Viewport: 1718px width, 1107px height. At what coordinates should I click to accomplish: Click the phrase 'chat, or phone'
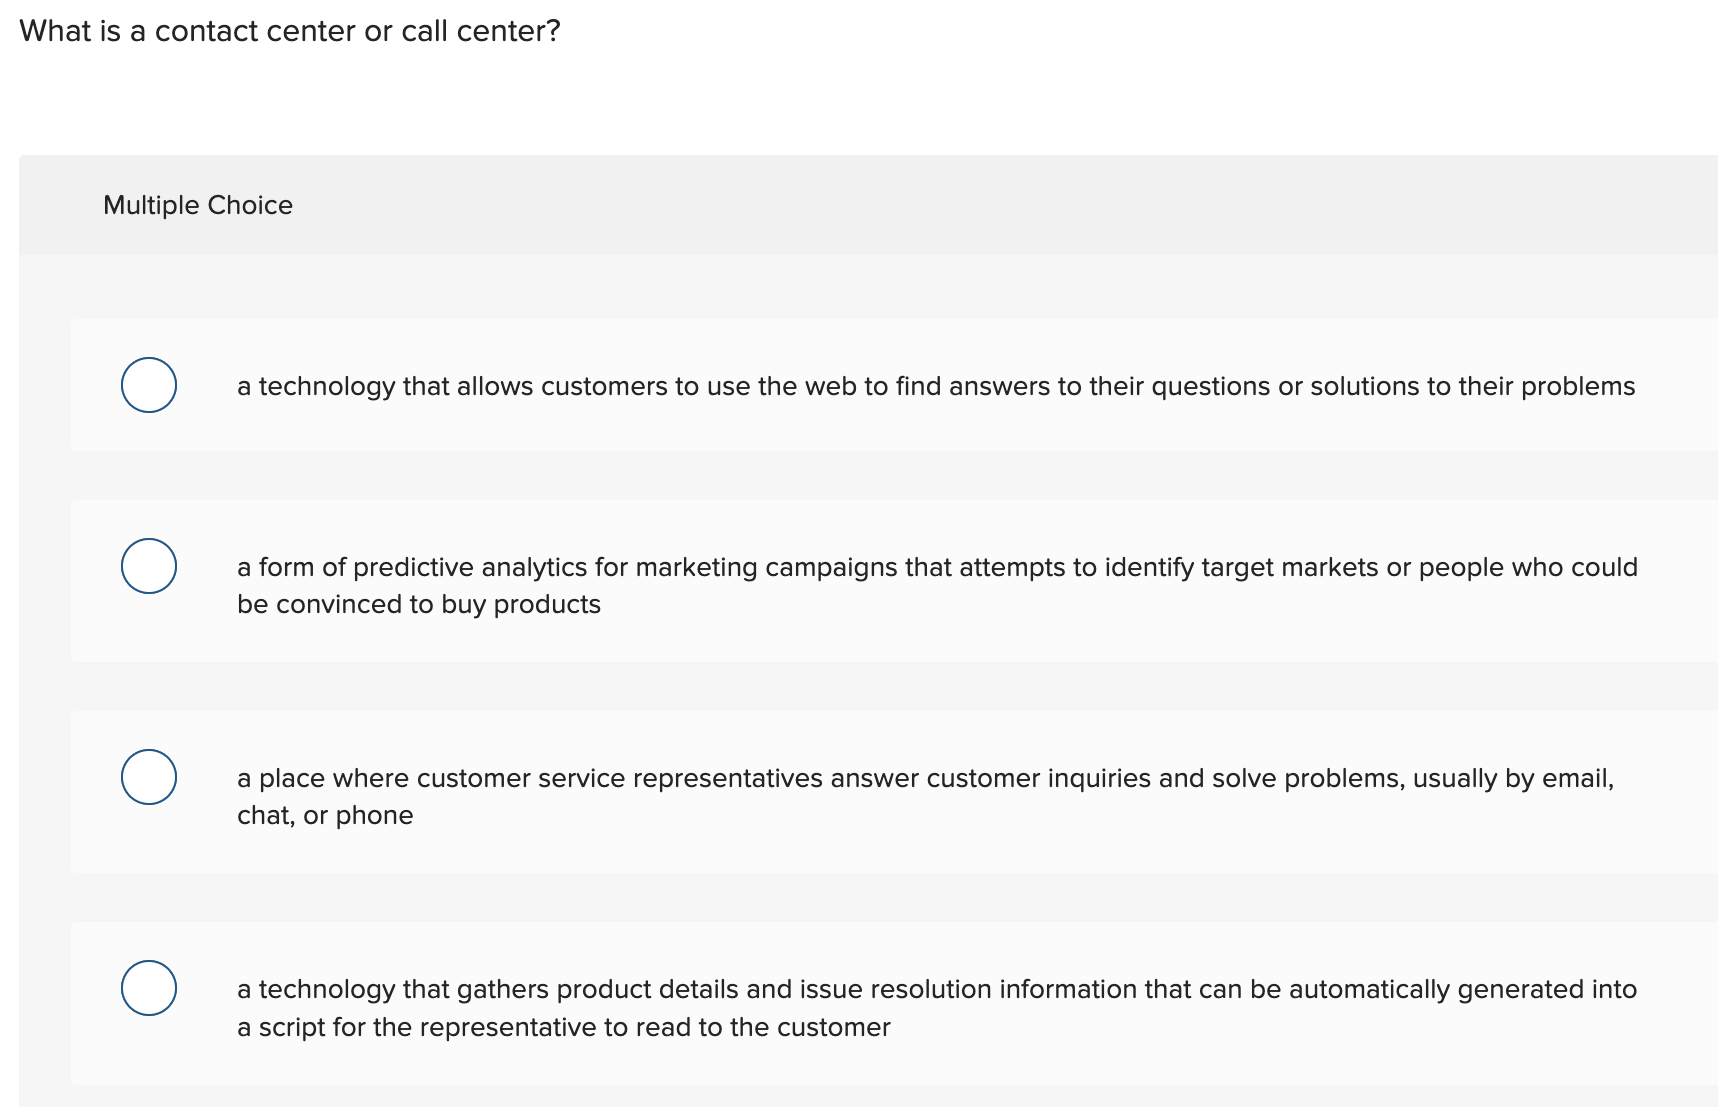[x=324, y=815]
